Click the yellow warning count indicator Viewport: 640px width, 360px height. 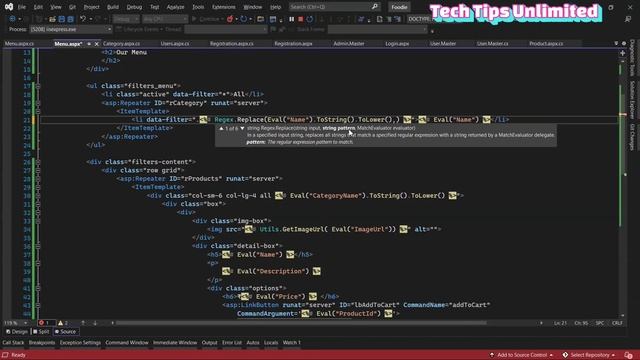click(63, 323)
